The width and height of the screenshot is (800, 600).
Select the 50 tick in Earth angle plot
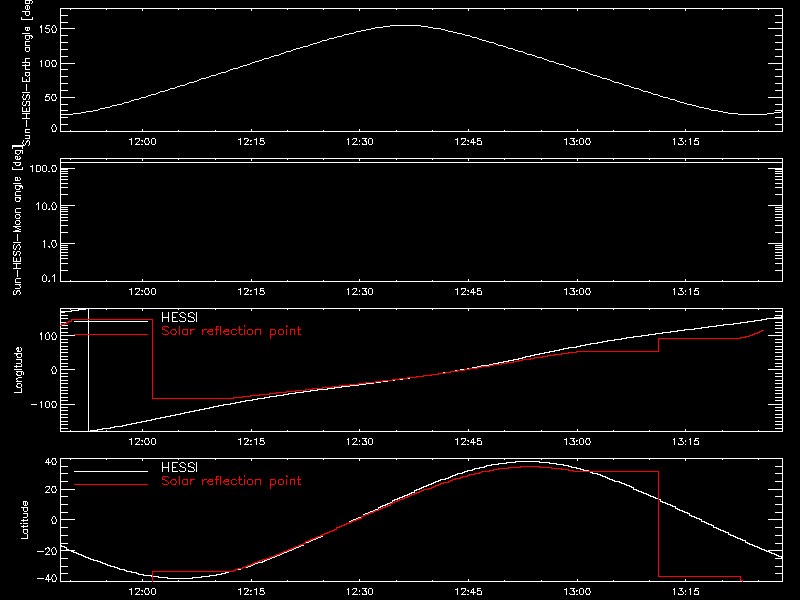[51, 97]
